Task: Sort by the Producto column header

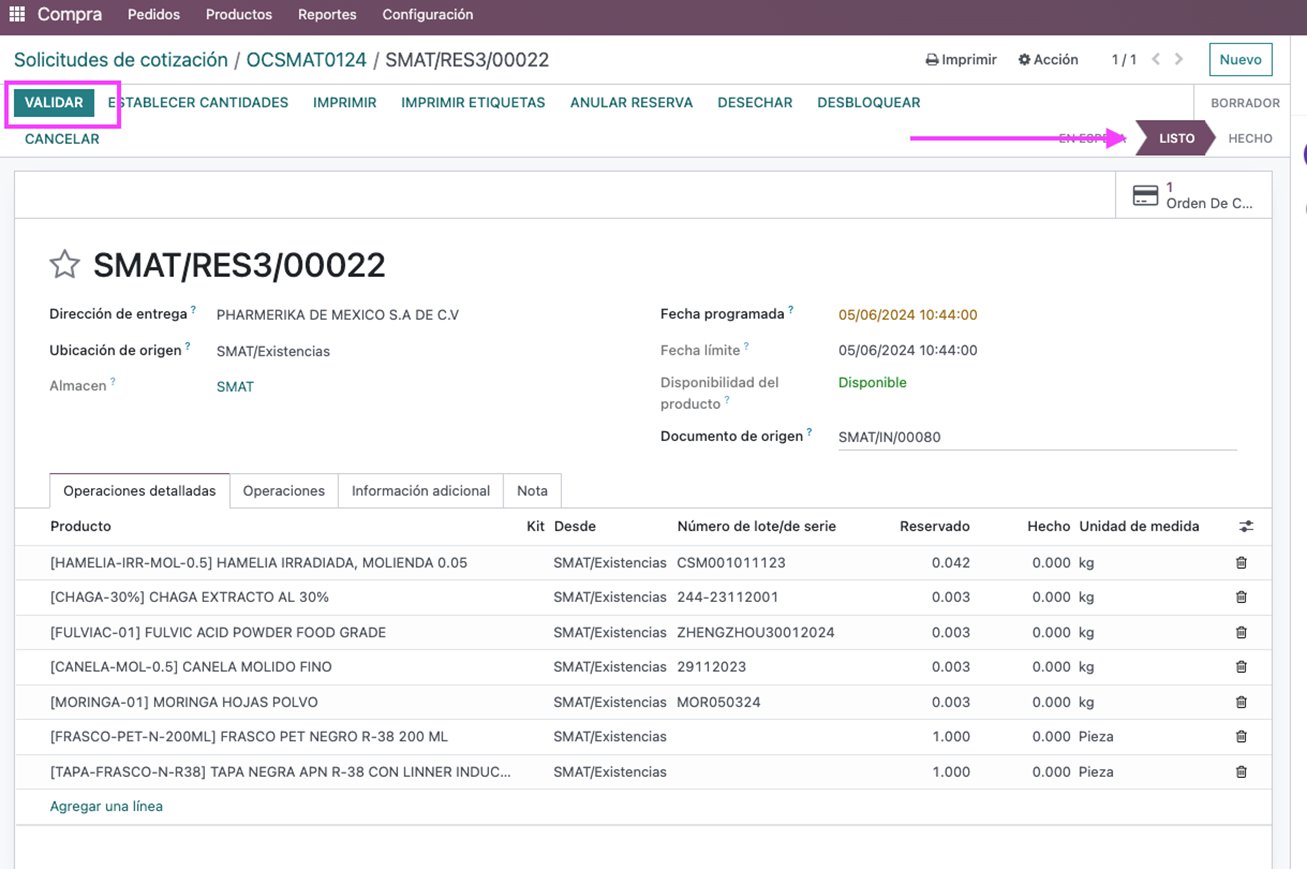Action: [81, 526]
